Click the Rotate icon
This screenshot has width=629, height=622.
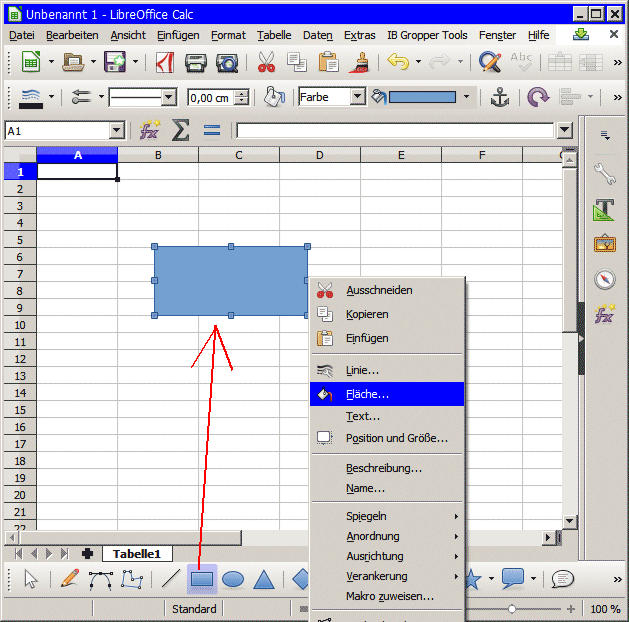pyautogui.click(x=538, y=97)
